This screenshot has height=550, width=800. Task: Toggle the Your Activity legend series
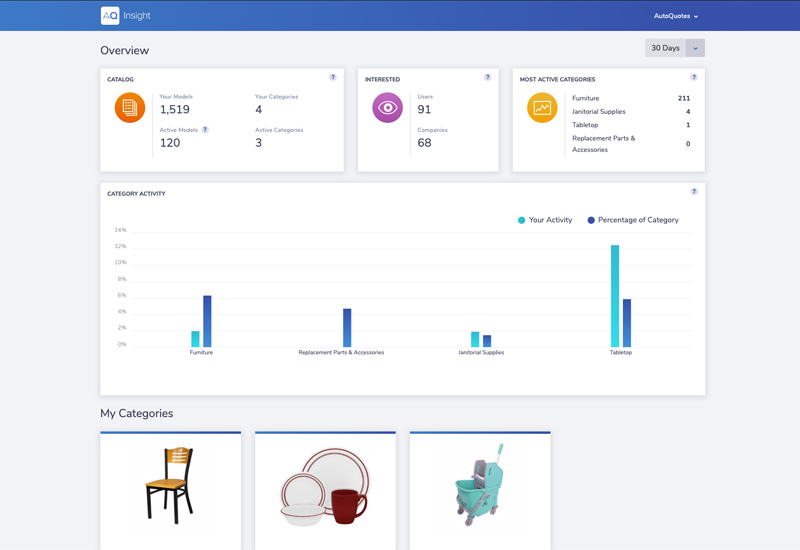[x=545, y=220]
